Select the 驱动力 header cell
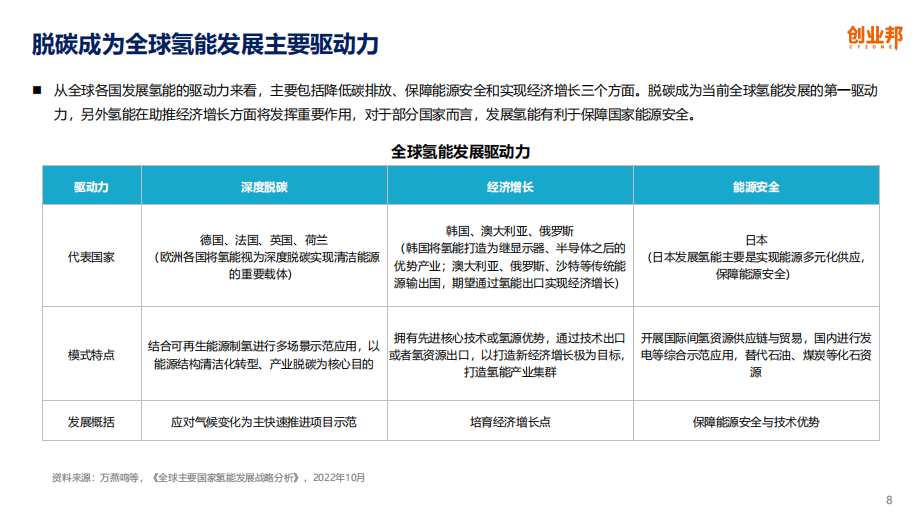The width and height of the screenshot is (919, 518). pos(91,186)
